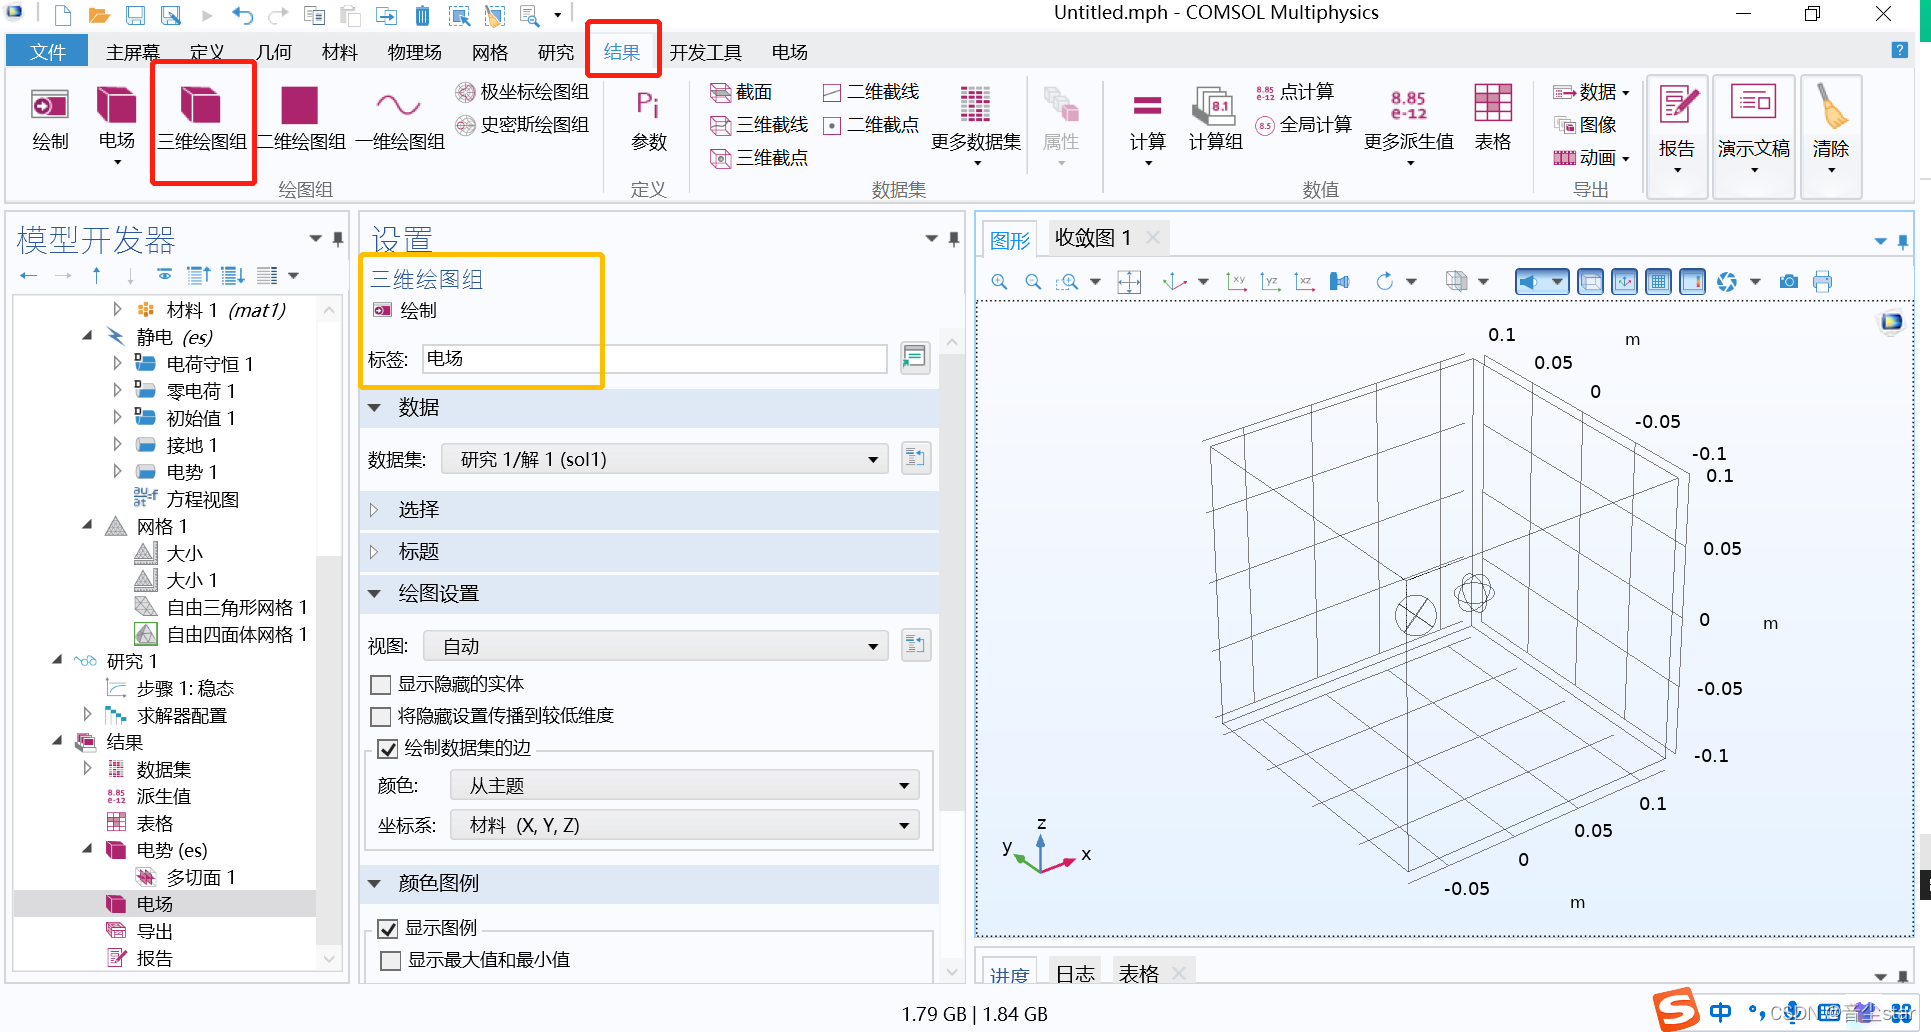
Task: Click the 一维绘图组 ribbon icon
Action: pyautogui.click(x=399, y=120)
